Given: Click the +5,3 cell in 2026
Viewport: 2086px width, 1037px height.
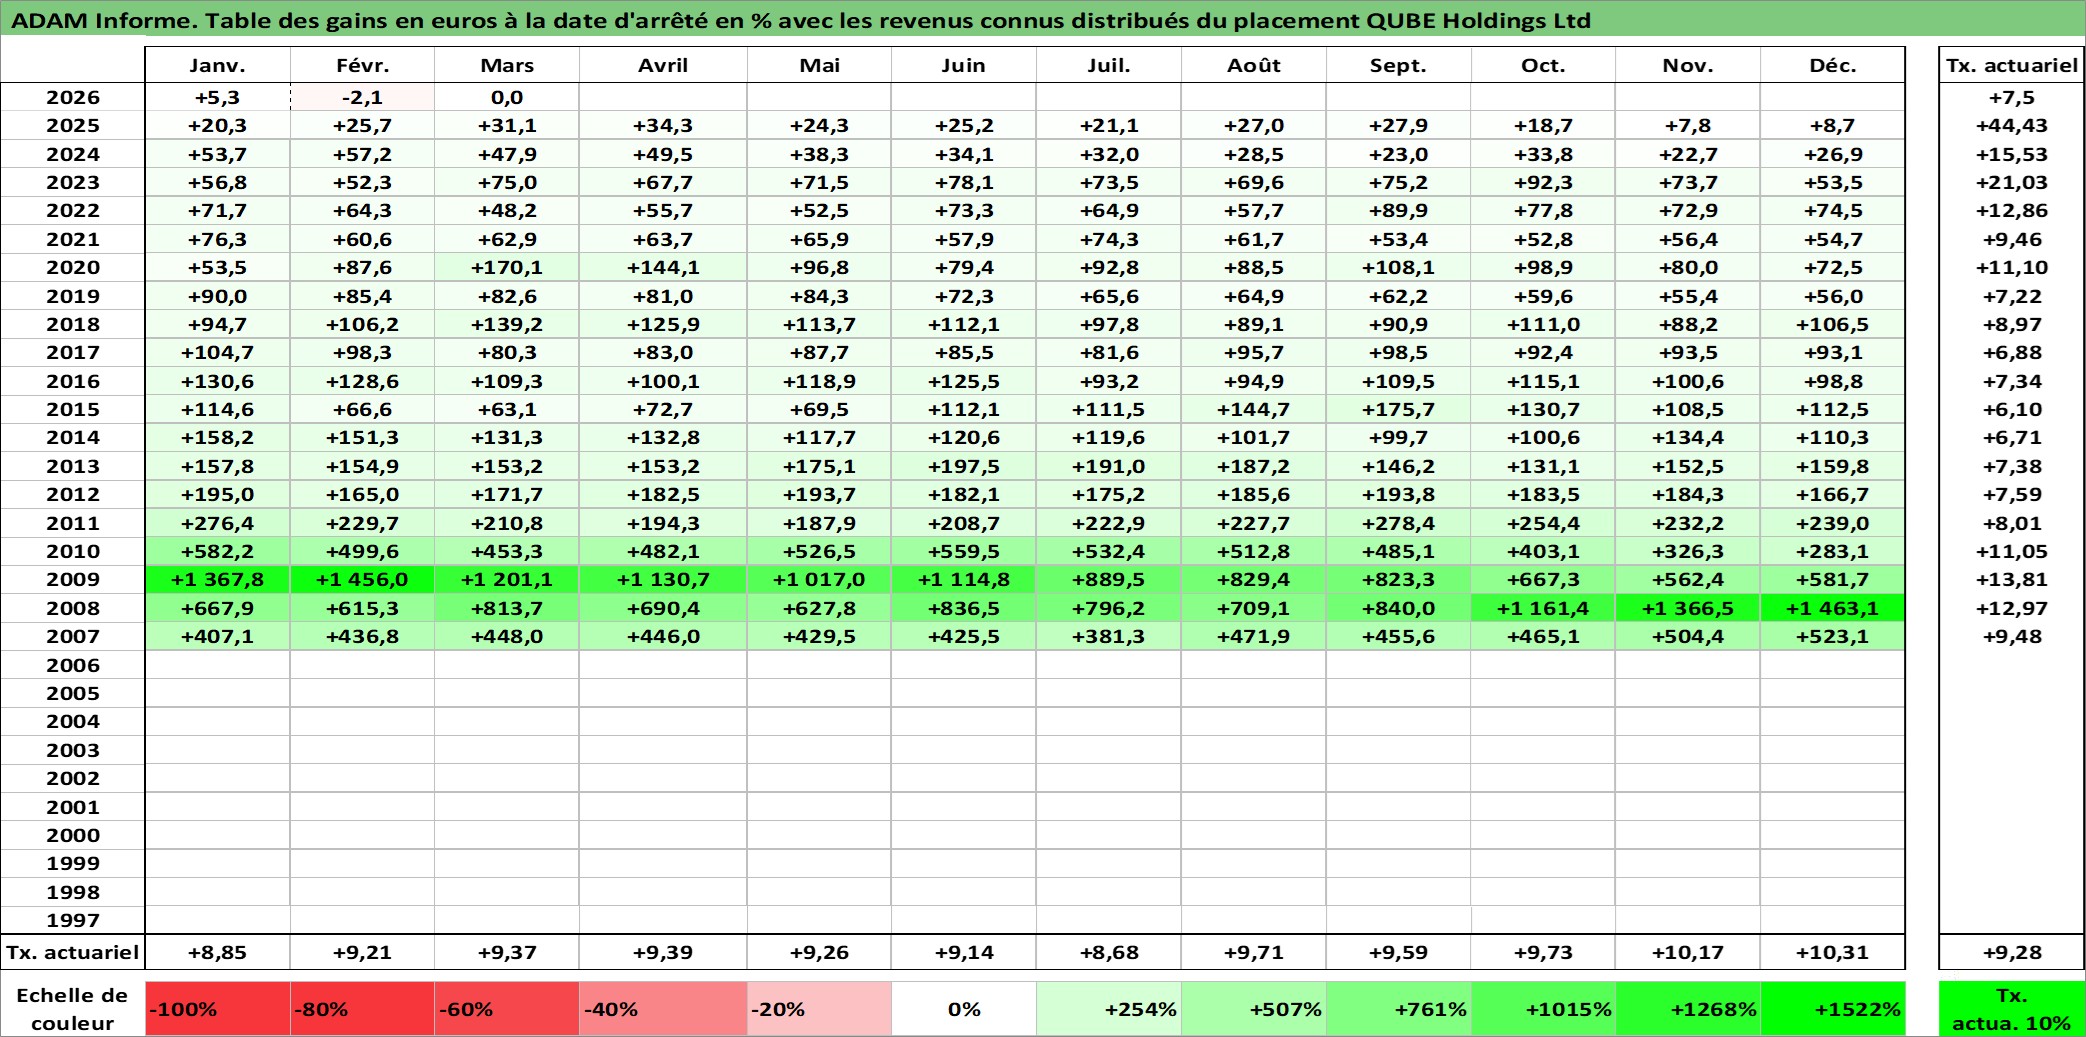Looking at the screenshot, I should point(217,97).
